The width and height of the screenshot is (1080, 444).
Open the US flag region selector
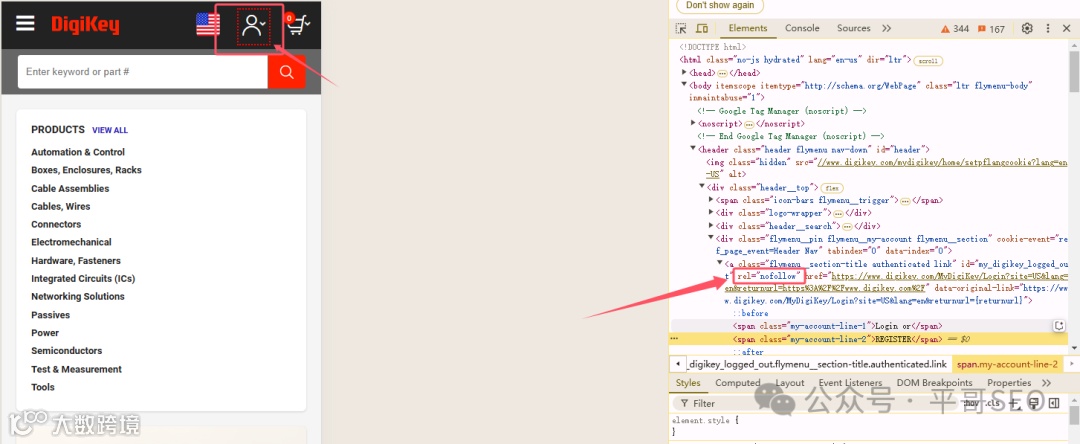(x=208, y=24)
